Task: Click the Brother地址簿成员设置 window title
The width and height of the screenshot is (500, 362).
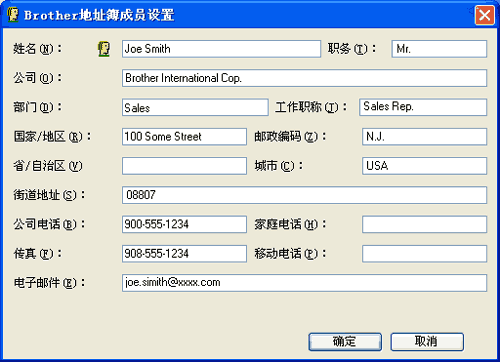Action: pos(99,15)
